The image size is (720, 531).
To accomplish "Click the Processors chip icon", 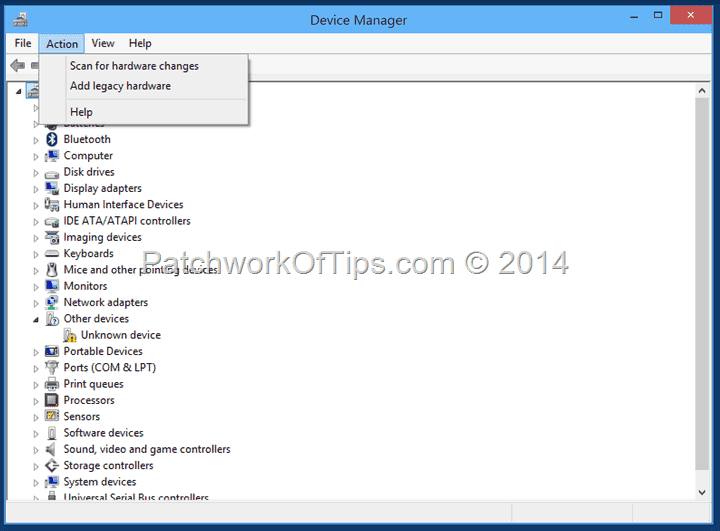I will 52,400.
